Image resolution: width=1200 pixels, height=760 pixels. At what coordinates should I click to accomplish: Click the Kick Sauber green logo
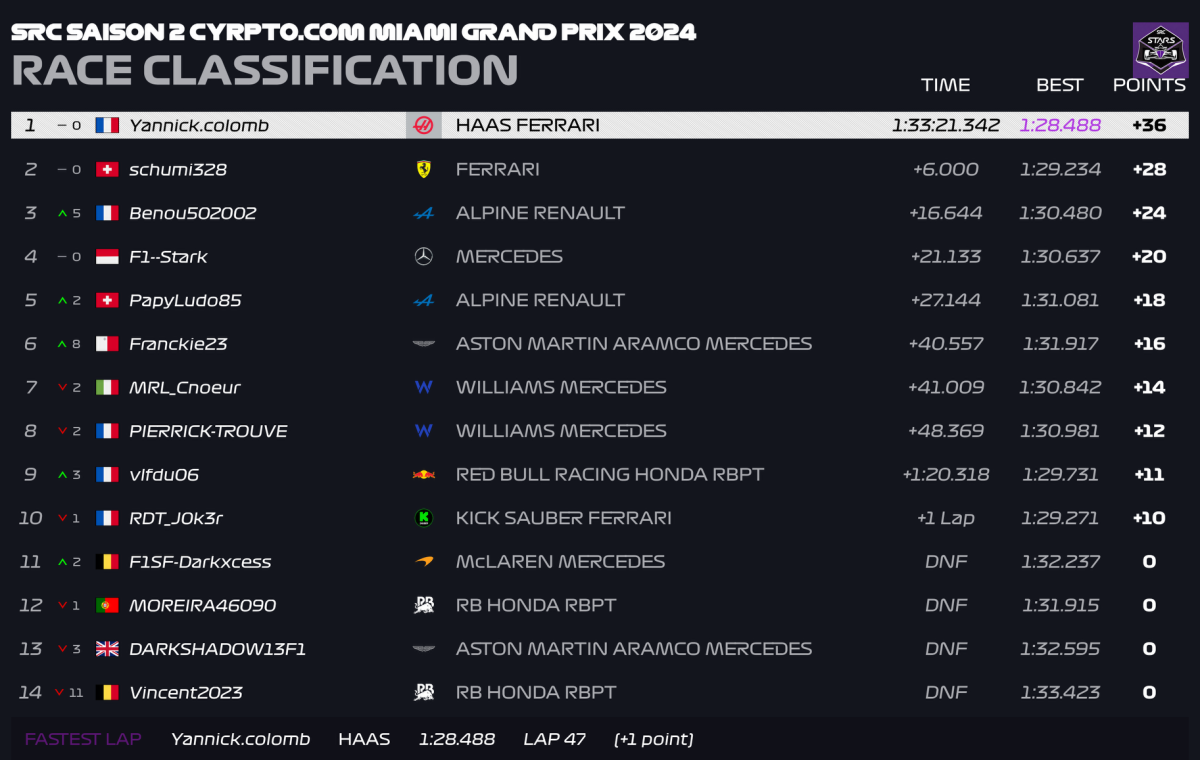click(423, 518)
